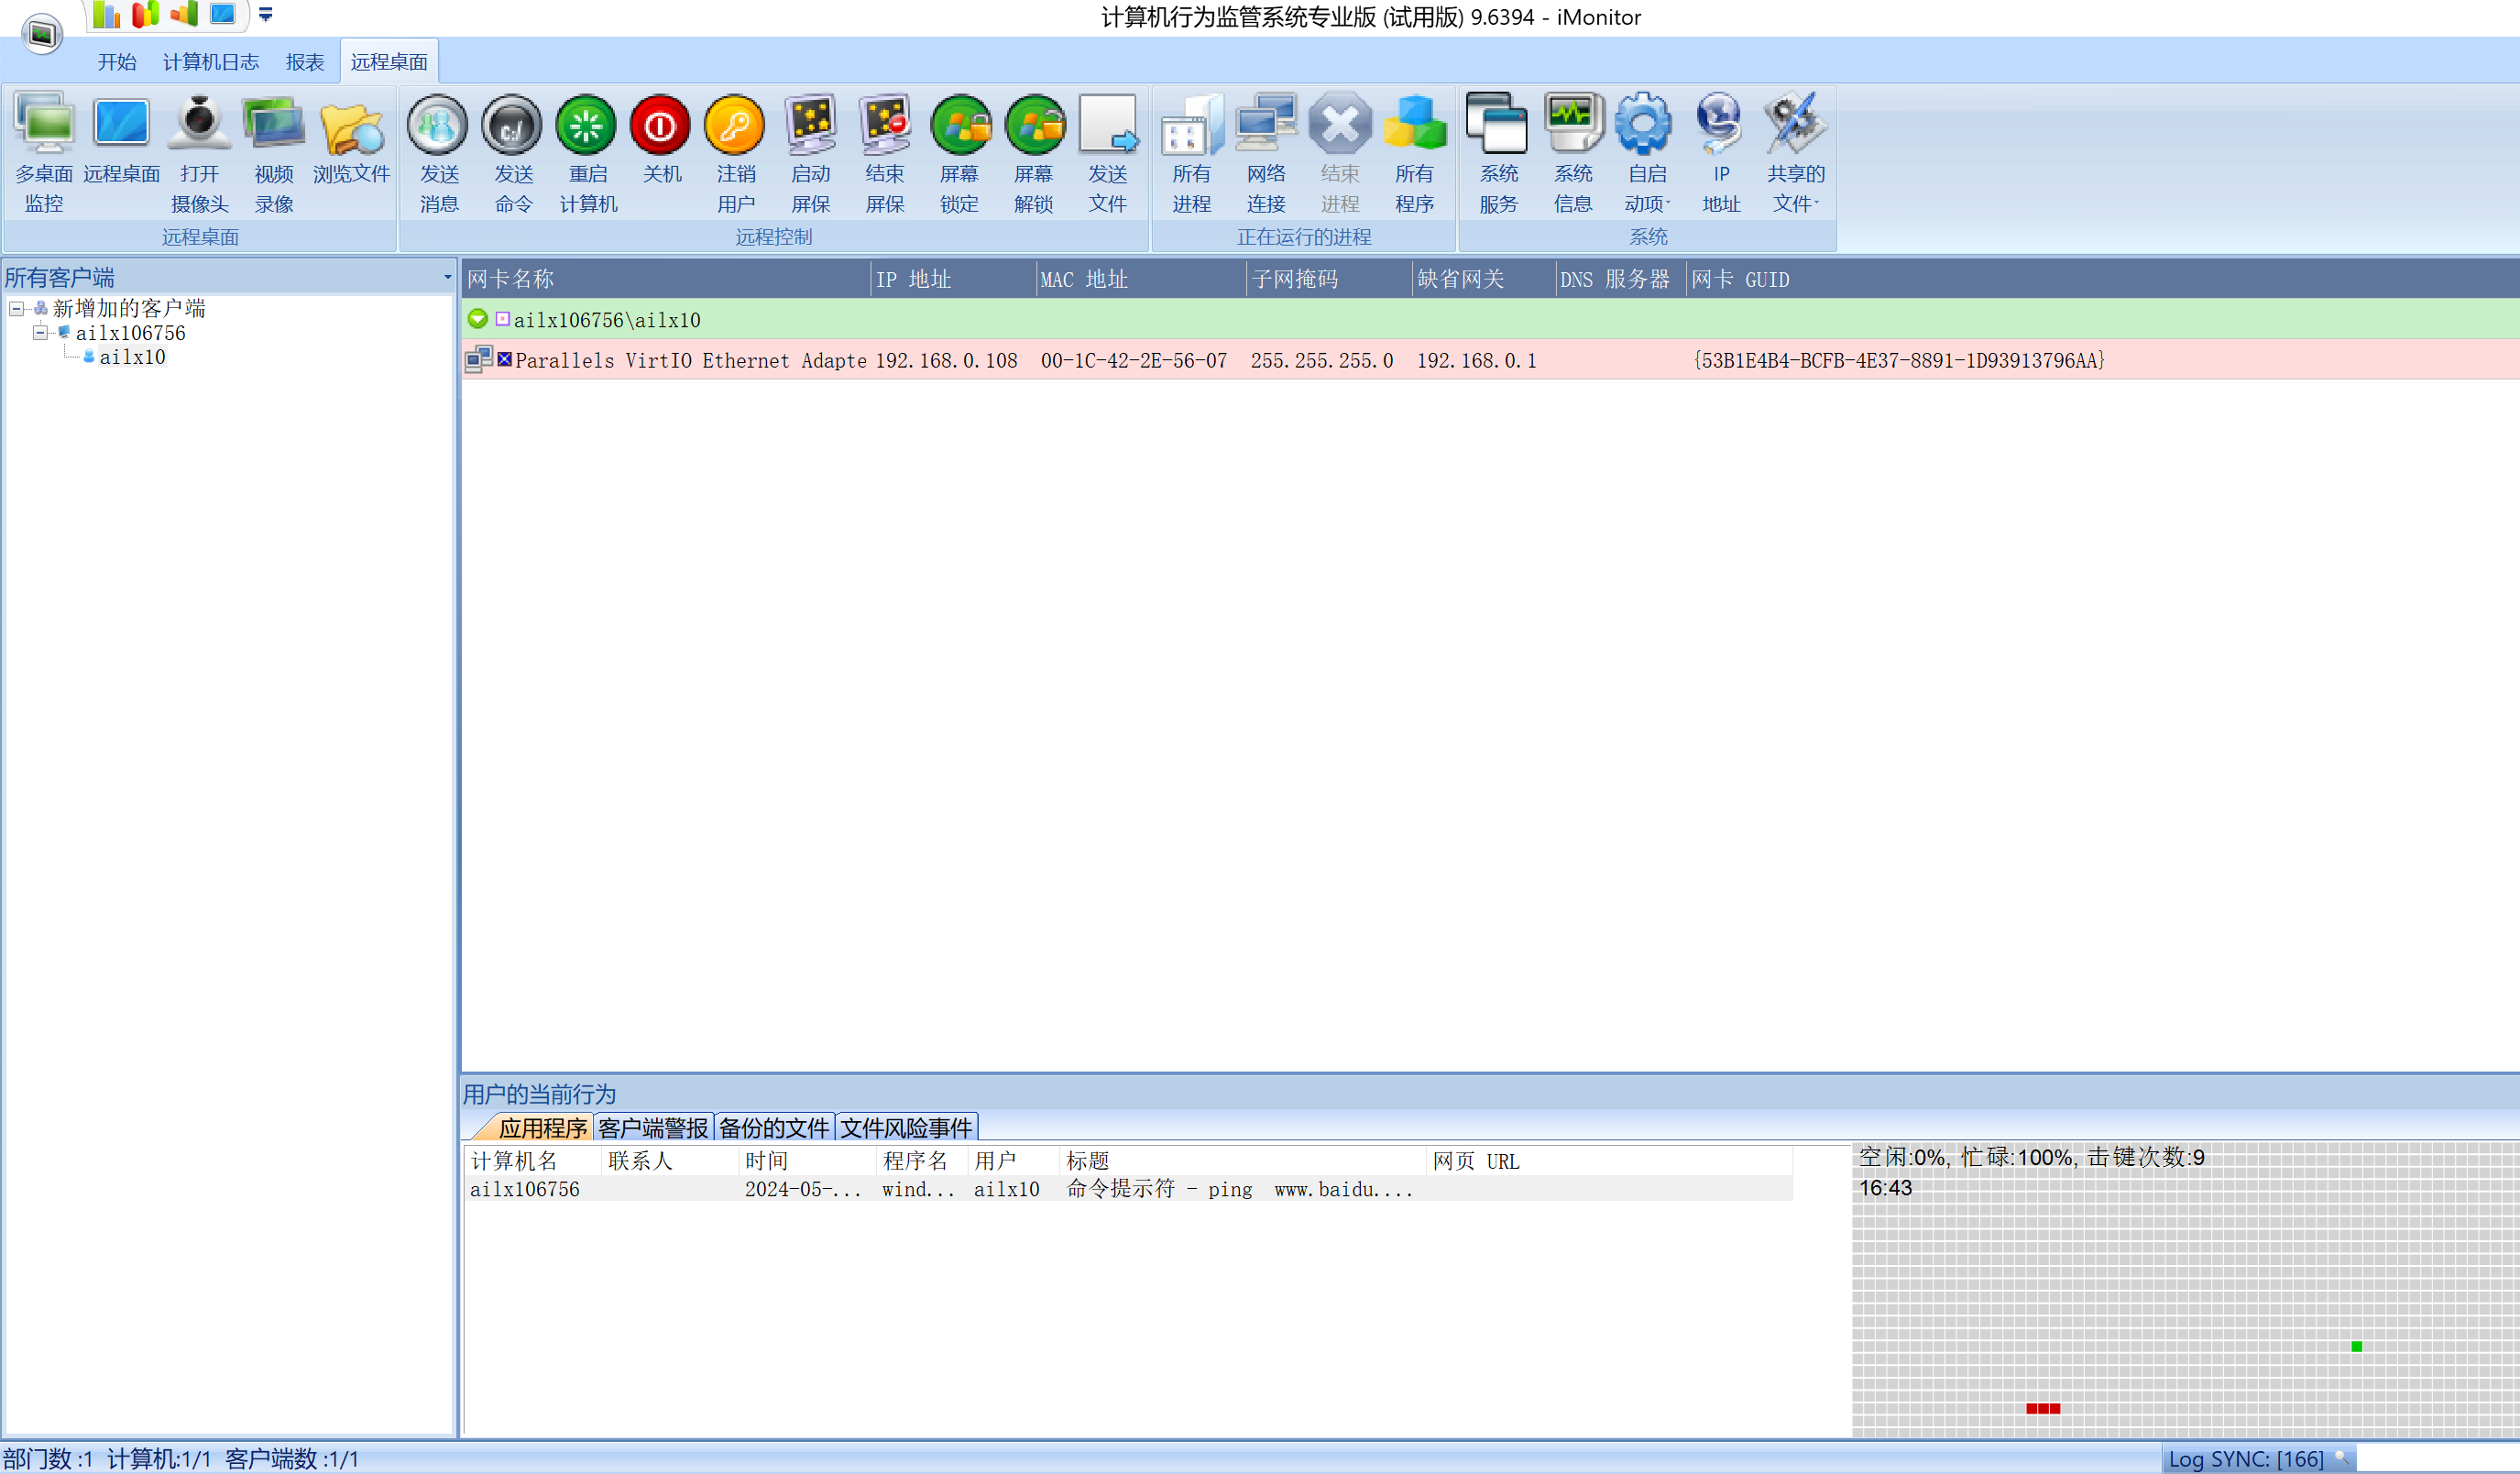The image size is (2520, 1474).
Task: Switch to the 开始 ribbon tab
Action: pos(117,62)
